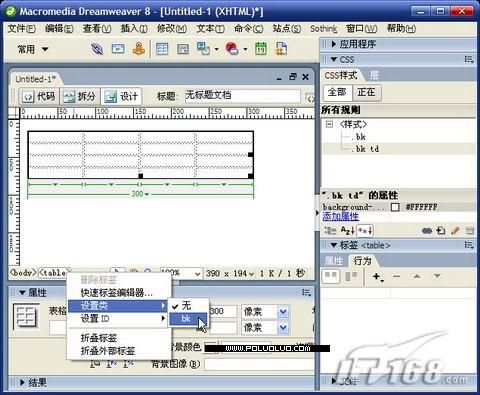Viewport: 480px width, 395px height.
Task: Insert a Named Anchor icon
Action: [139, 49]
